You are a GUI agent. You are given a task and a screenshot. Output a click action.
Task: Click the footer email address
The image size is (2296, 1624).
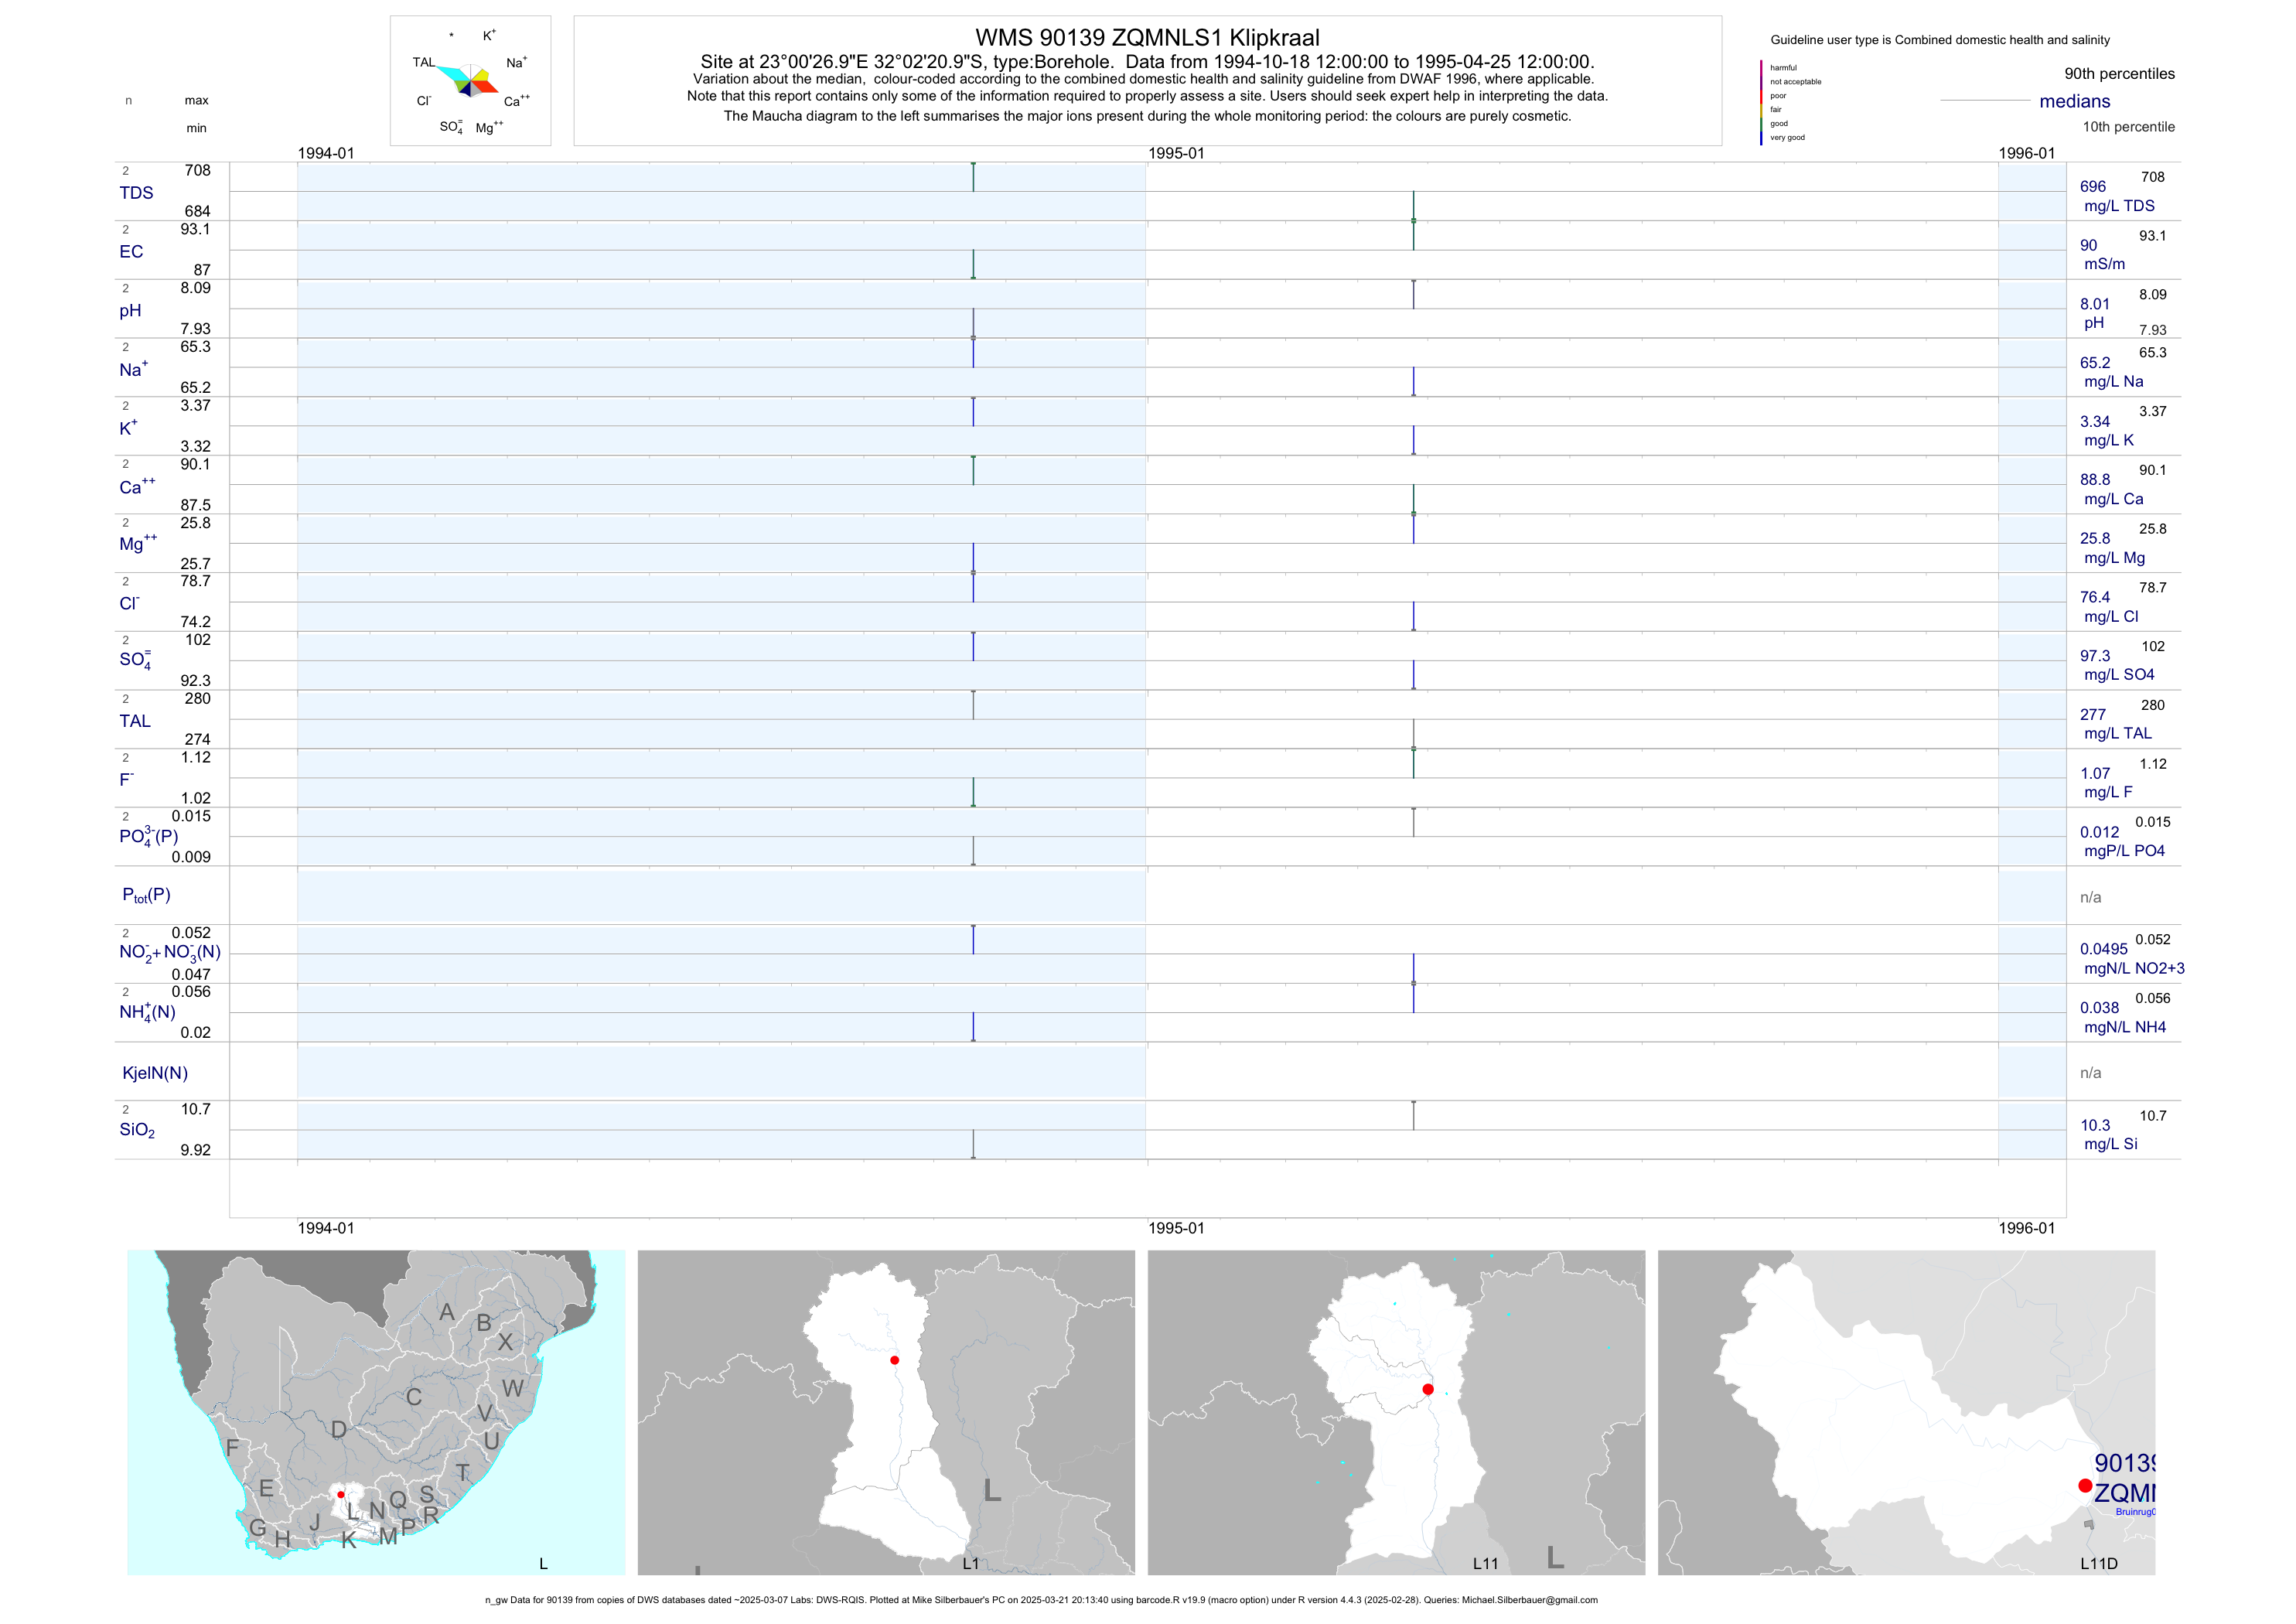[x=1529, y=1600]
